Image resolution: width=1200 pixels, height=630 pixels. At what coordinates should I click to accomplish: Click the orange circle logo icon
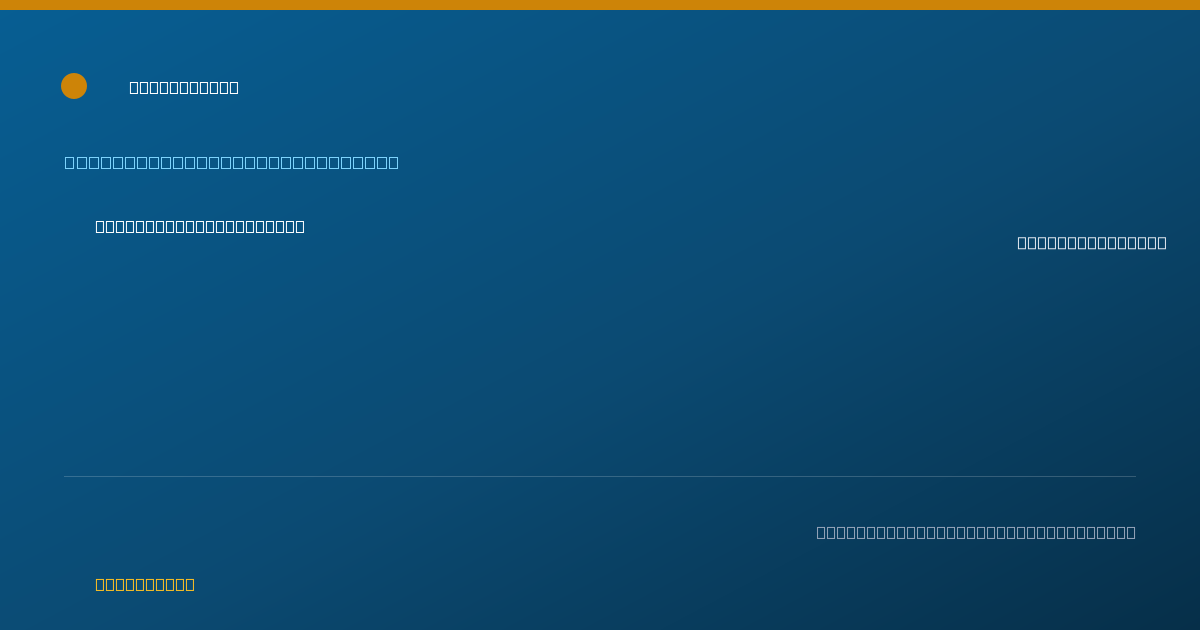coord(74,86)
